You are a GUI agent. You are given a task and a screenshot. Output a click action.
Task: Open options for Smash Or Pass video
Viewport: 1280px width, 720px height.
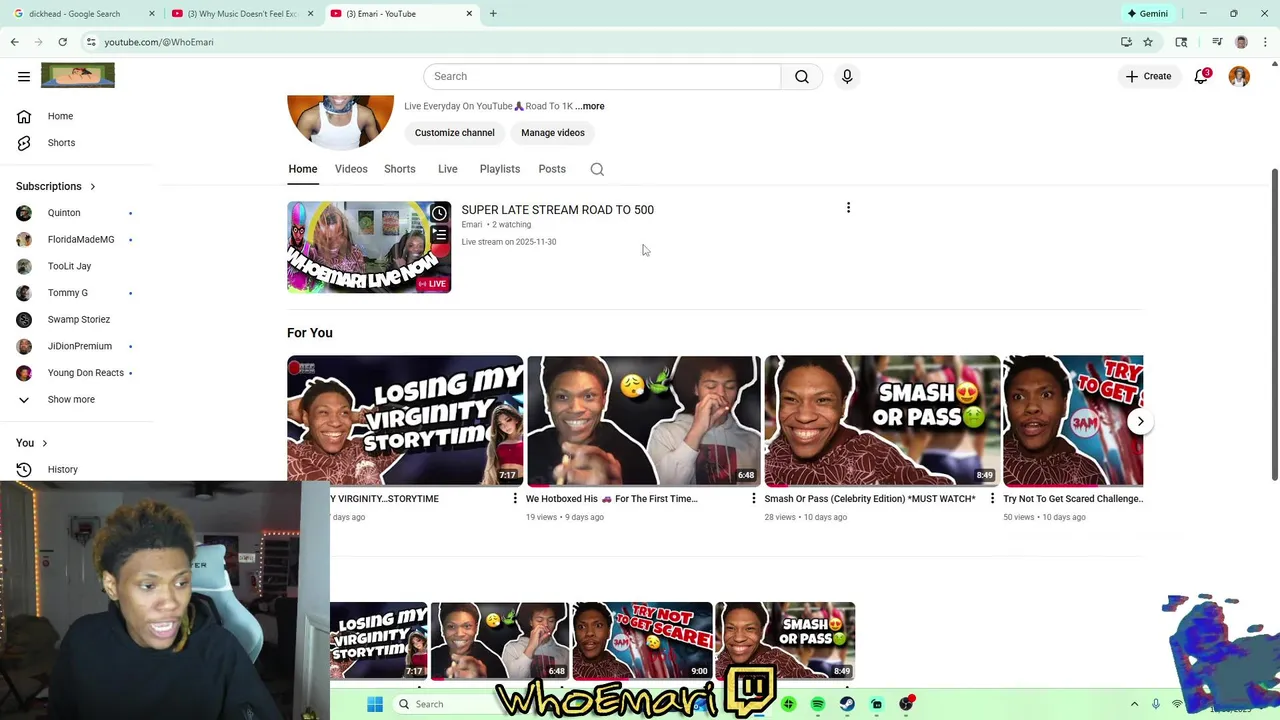tap(992, 498)
